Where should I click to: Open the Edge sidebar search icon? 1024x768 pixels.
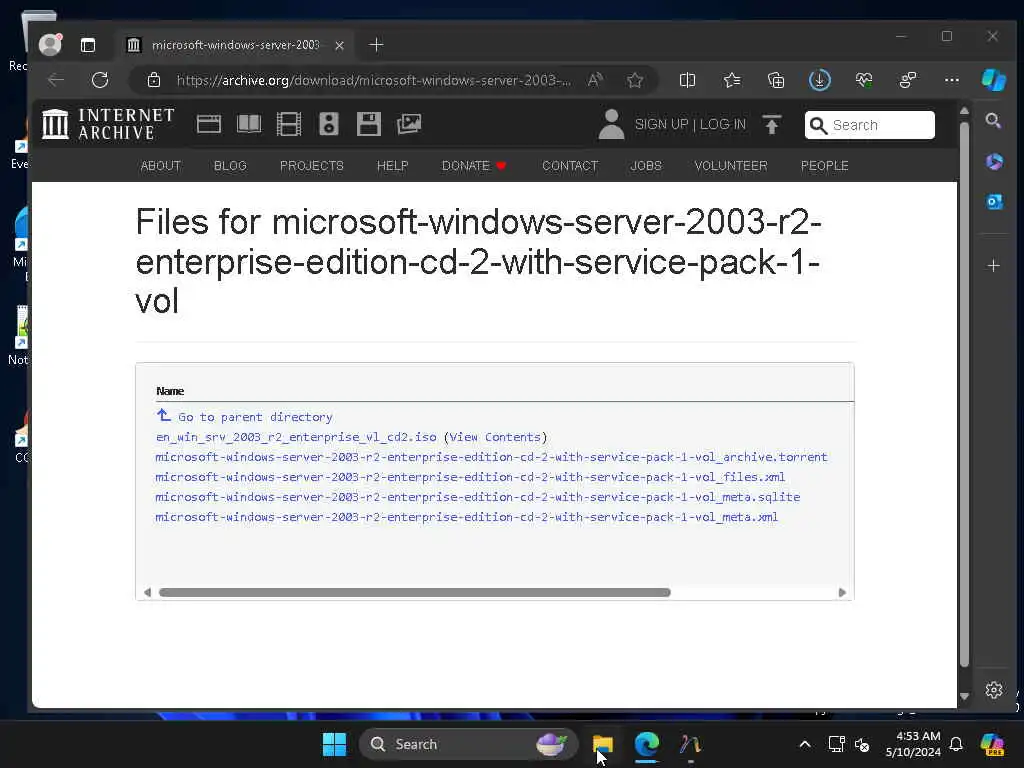click(x=993, y=121)
